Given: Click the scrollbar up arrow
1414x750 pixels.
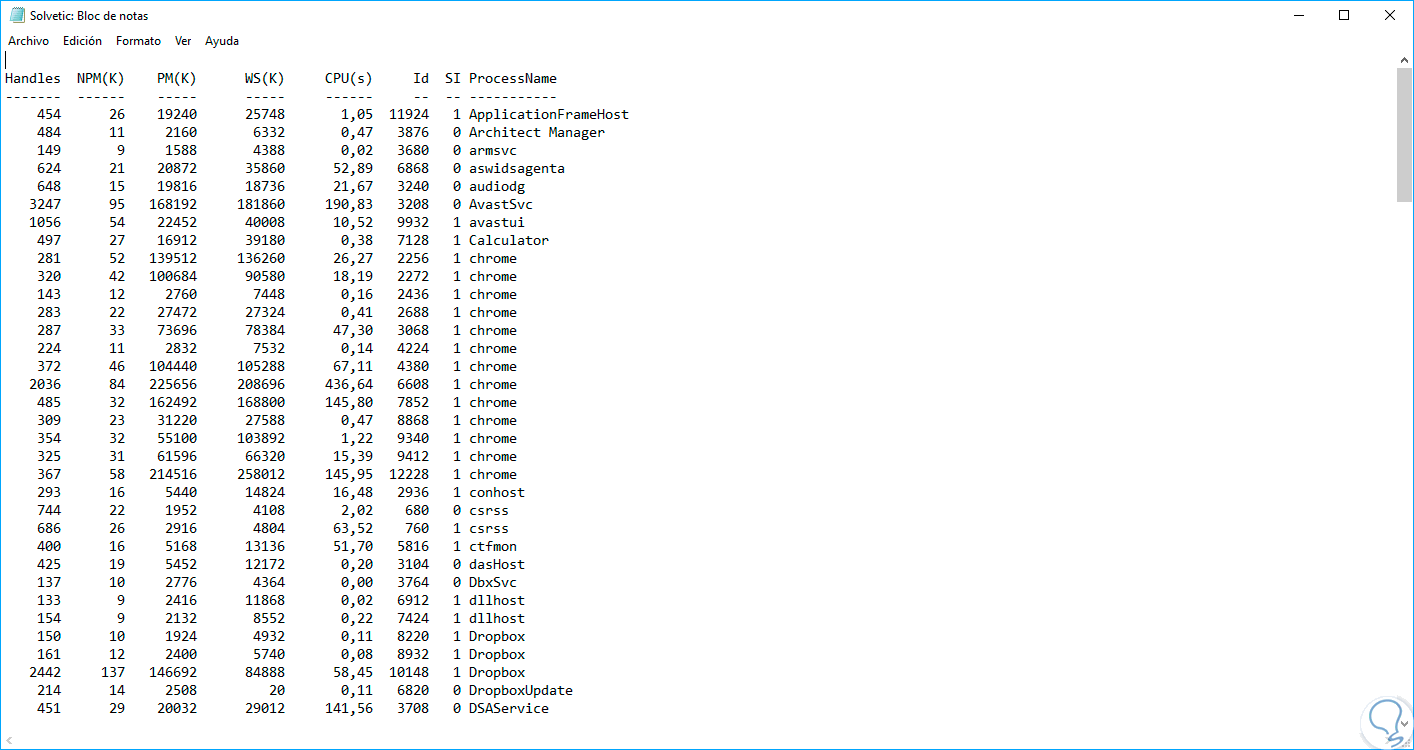Looking at the screenshot, I should pyautogui.click(x=1404, y=60).
